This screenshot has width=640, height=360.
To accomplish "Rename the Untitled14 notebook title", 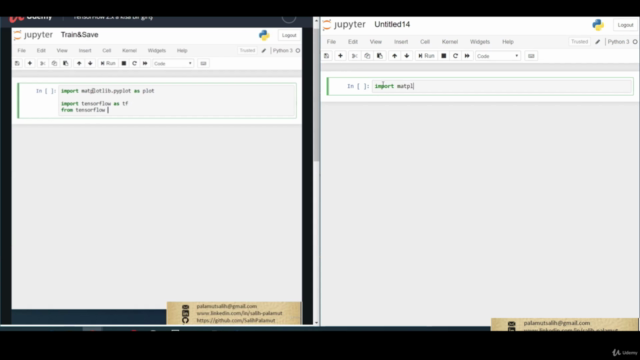I will pyautogui.click(x=392, y=24).
